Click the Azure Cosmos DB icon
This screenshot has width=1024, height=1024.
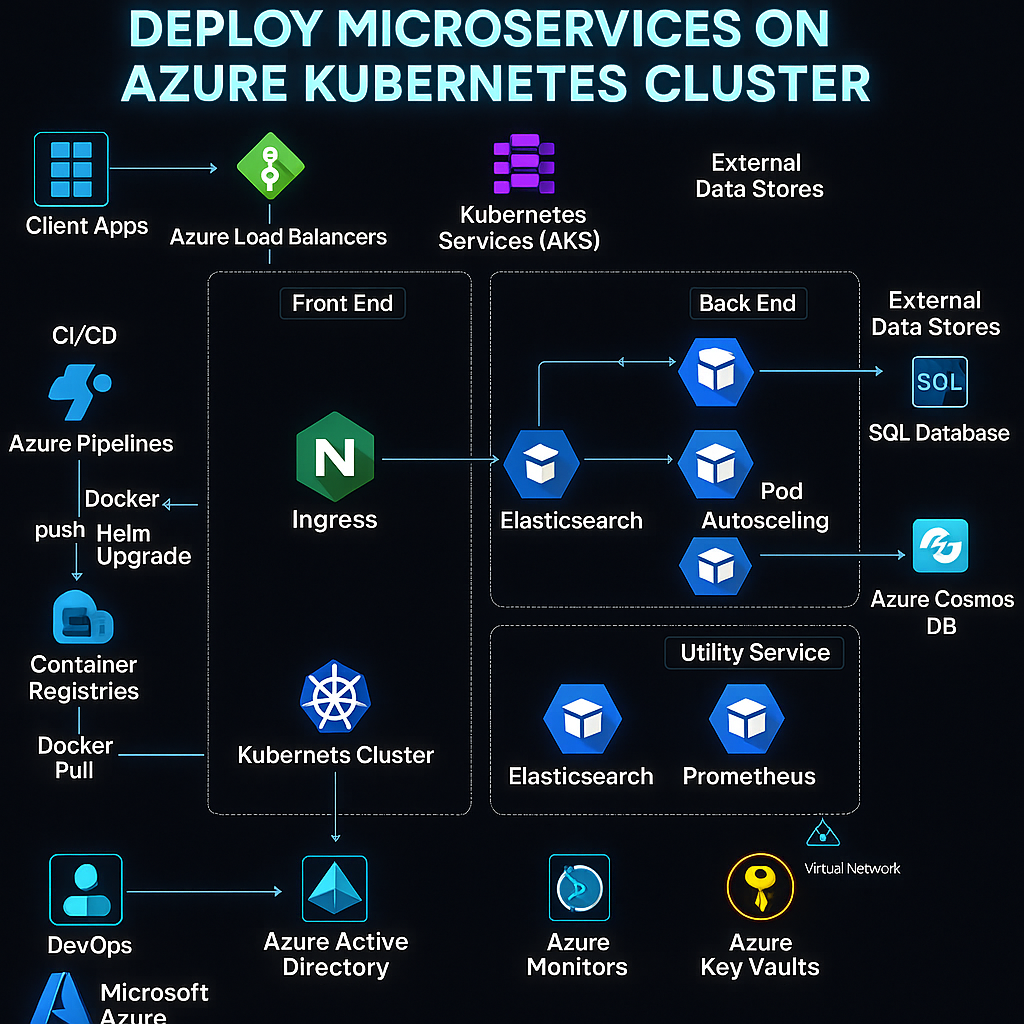[x=940, y=545]
